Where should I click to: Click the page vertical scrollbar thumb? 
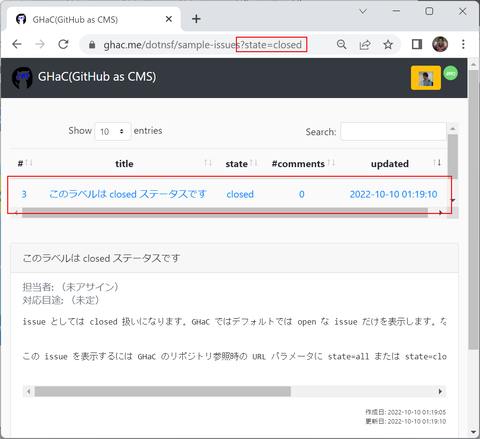point(473,210)
